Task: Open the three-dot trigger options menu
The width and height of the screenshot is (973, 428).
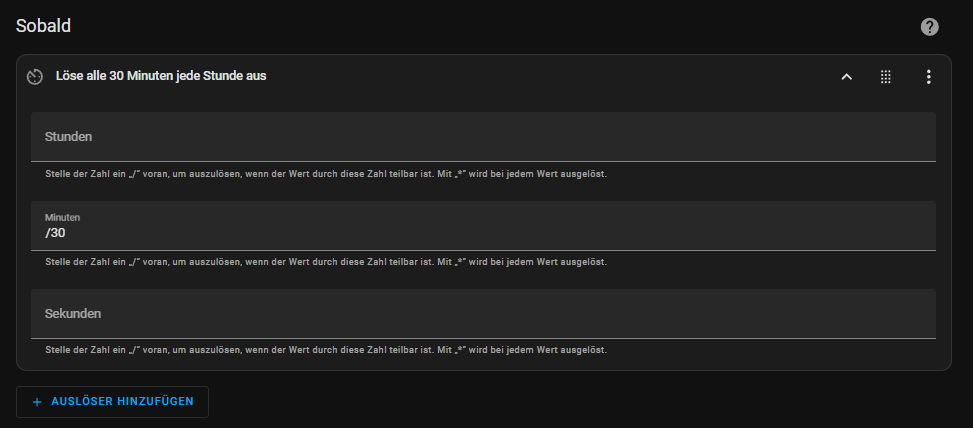Action: coord(928,77)
